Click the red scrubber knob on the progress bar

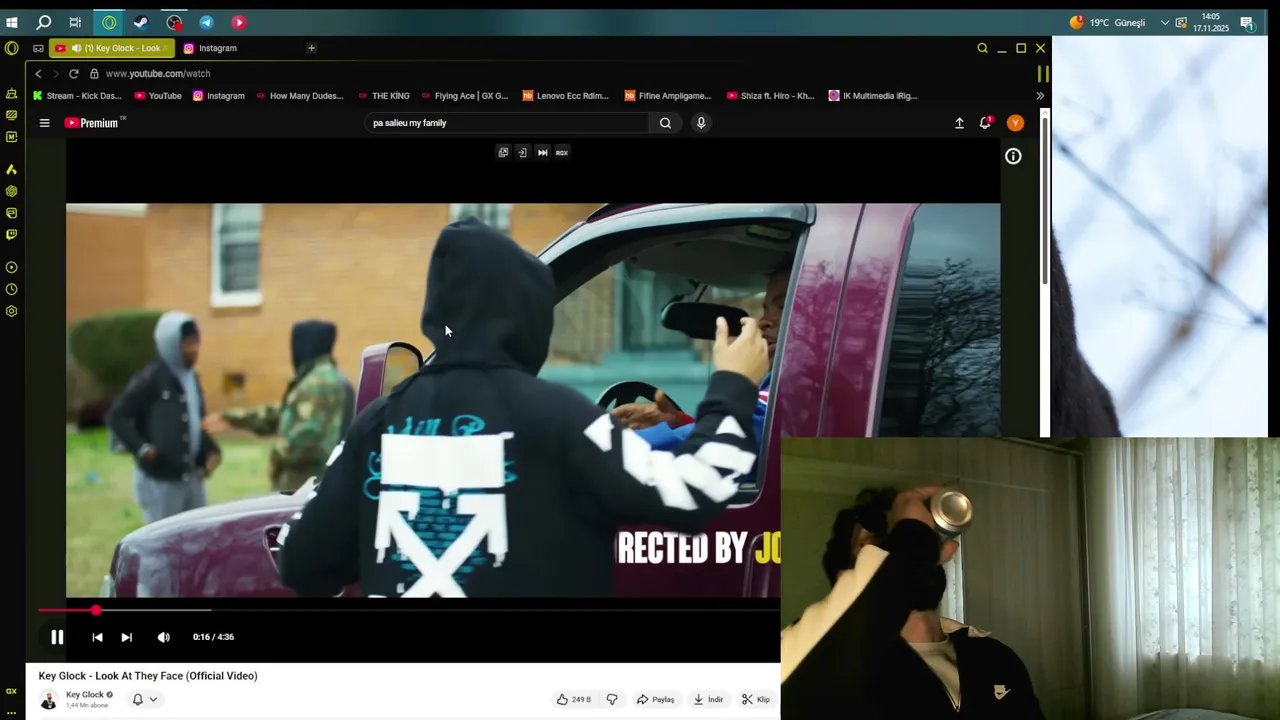[x=96, y=610]
